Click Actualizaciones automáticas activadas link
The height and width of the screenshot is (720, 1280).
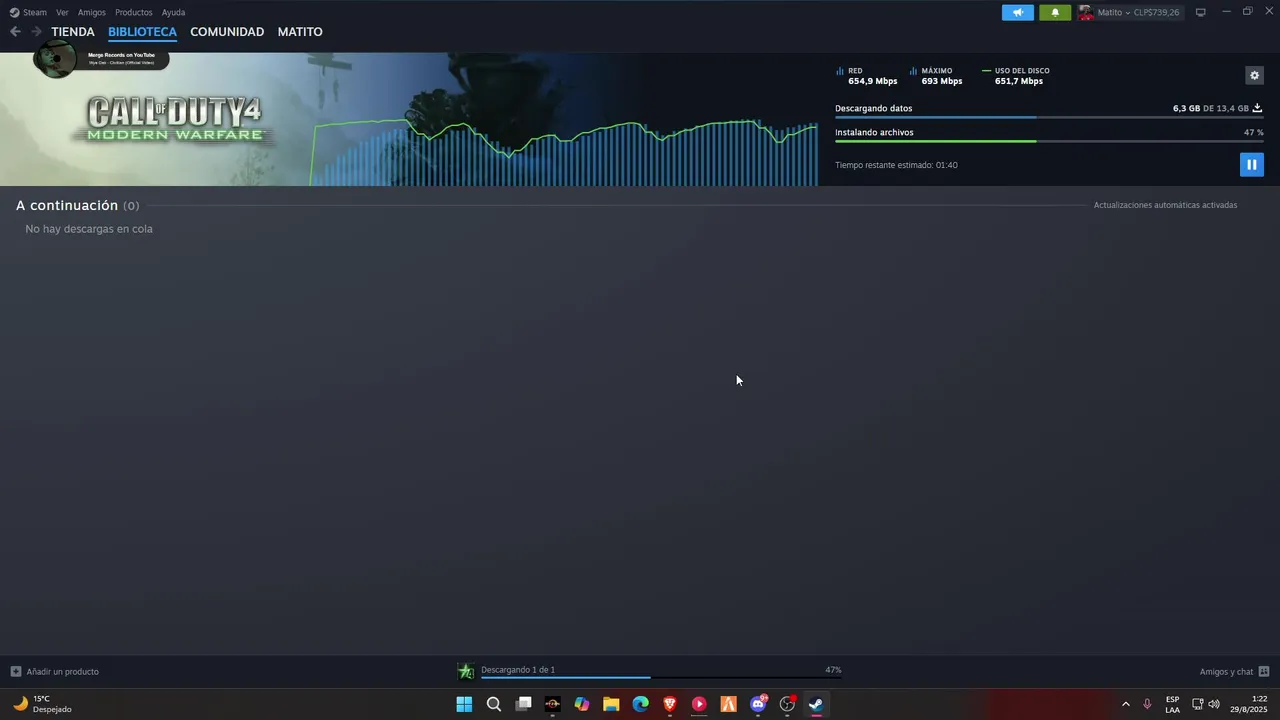(x=1165, y=205)
